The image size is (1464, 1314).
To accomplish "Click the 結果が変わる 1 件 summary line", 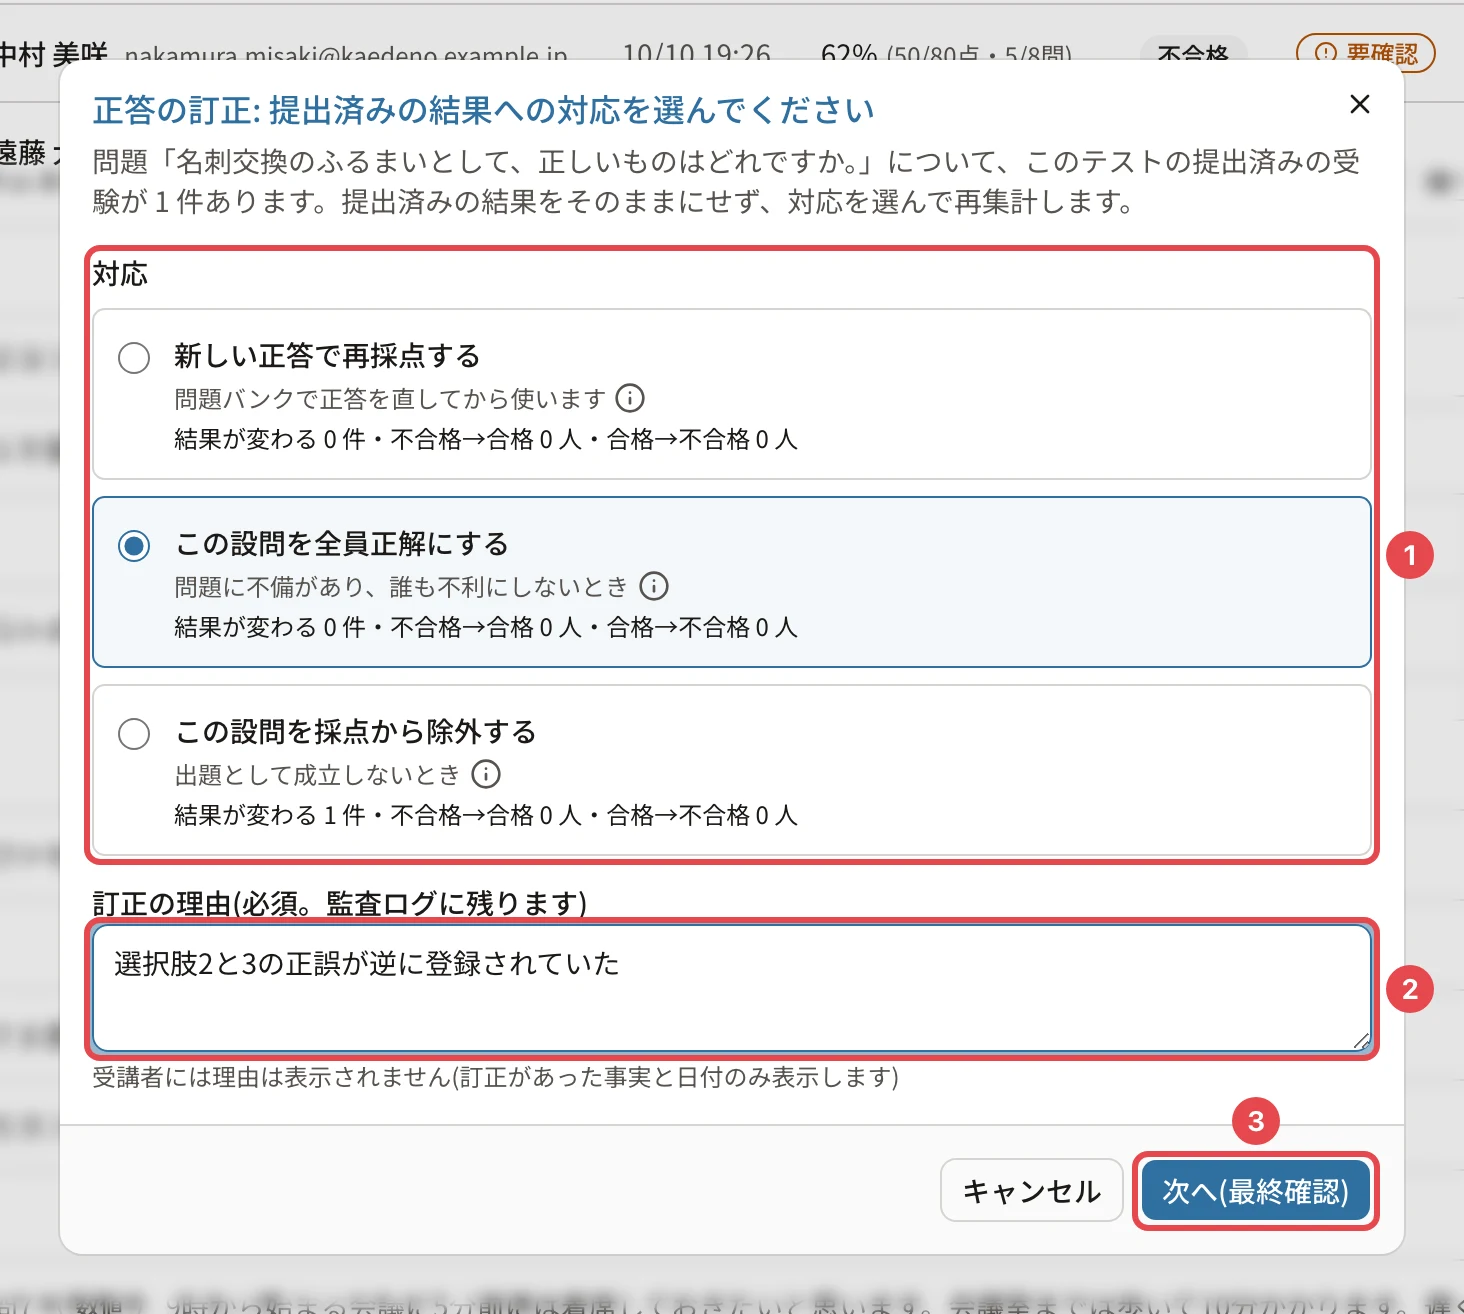I will point(486,815).
